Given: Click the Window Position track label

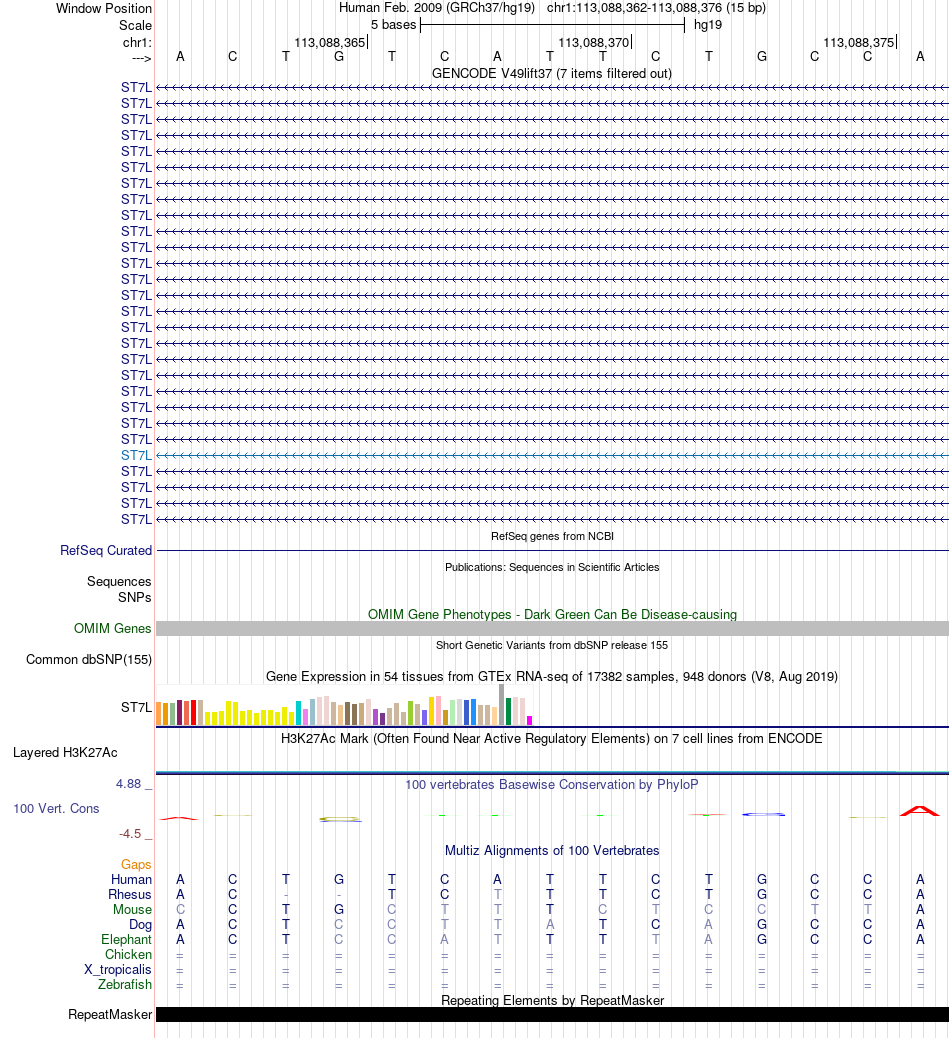Looking at the screenshot, I should (104, 9).
